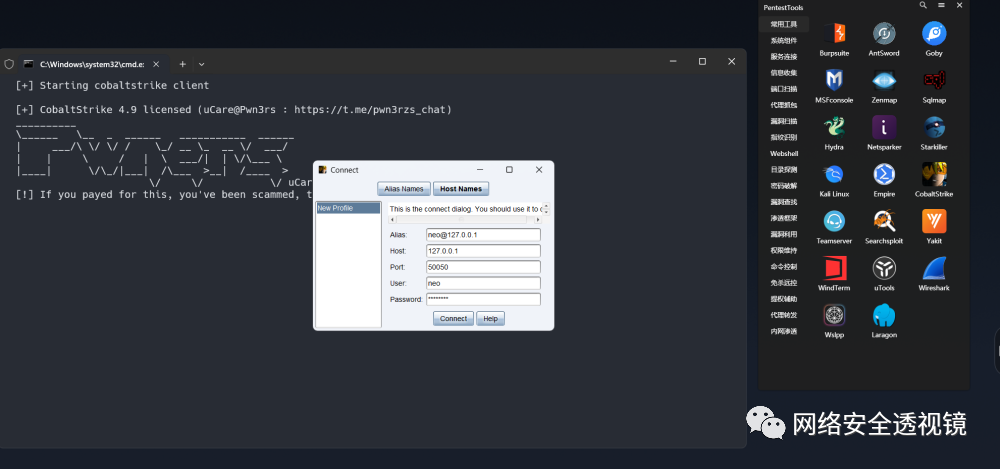Image resolution: width=1000 pixels, height=469 pixels.
Task: Select the 漏洞利用 category
Action: tap(784, 234)
